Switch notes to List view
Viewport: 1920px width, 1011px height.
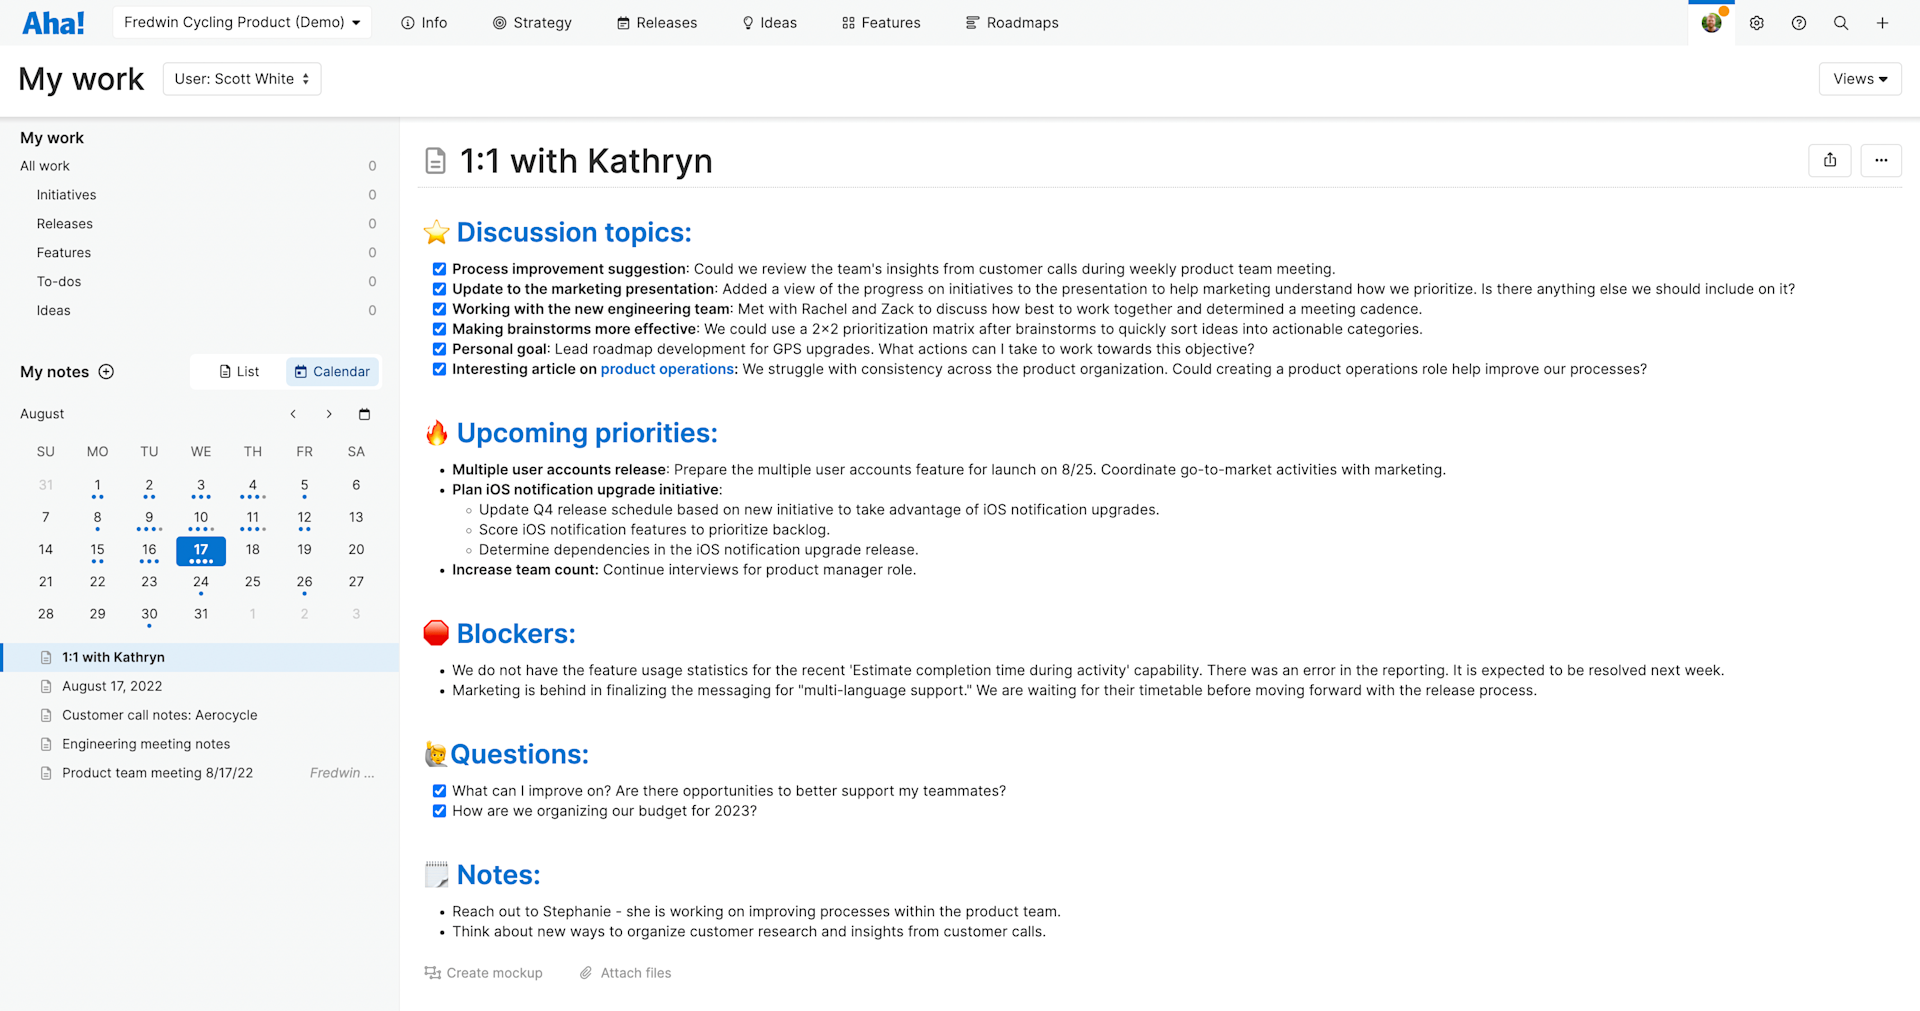[x=239, y=372]
